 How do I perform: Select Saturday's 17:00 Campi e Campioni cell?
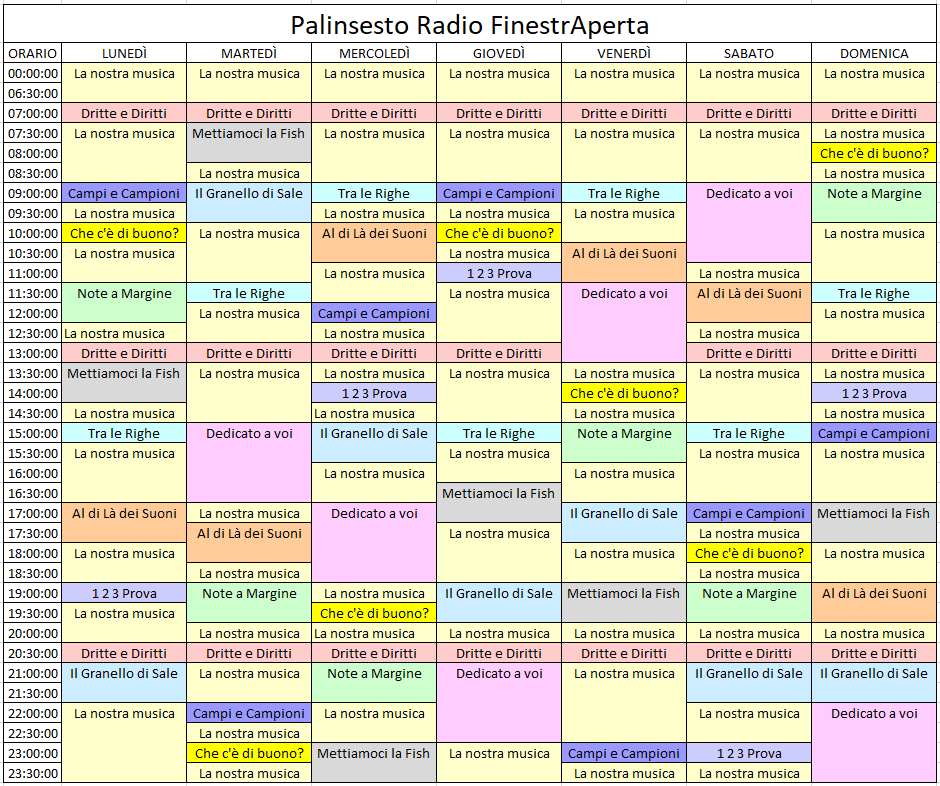[749, 513]
